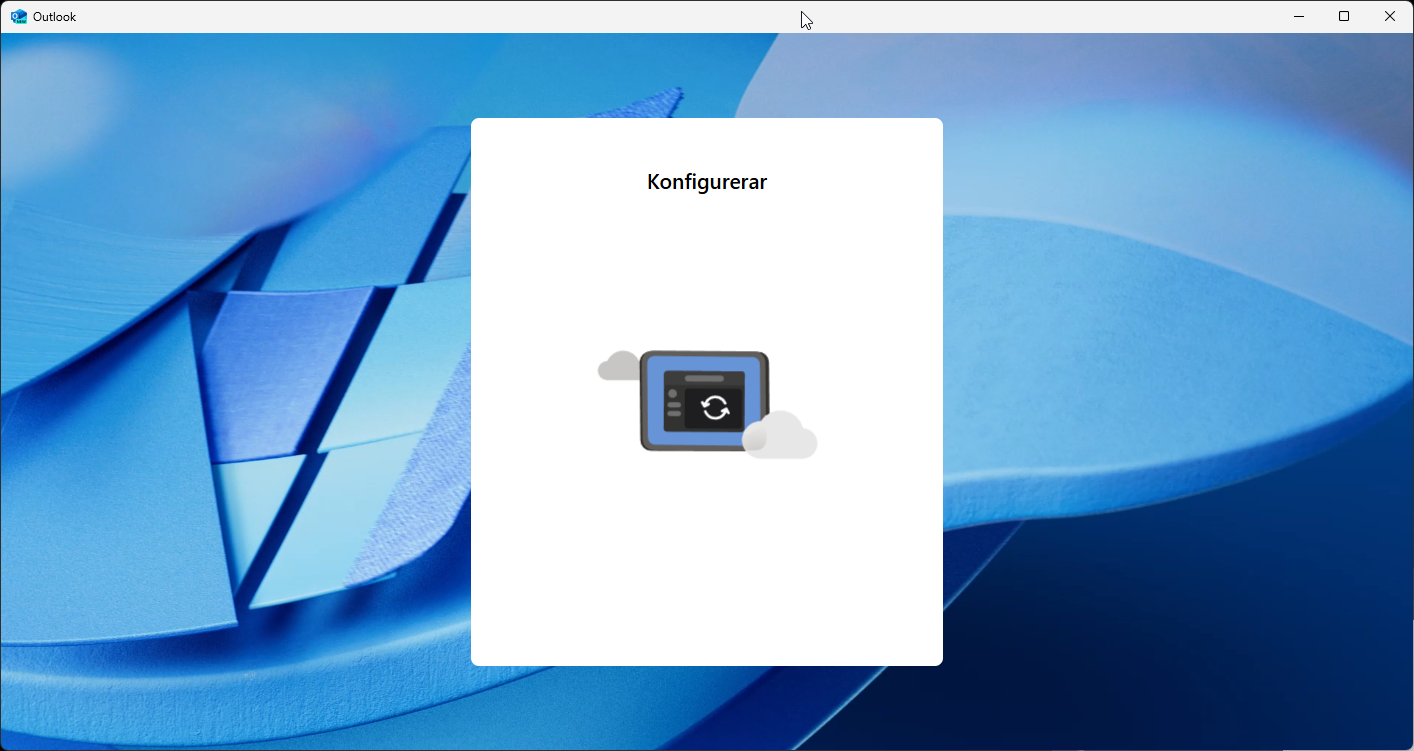This screenshot has width=1414, height=751.
Task: Toggle the window to full screen with maximize
Action: pyautogui.click(x=1344, y=16)
